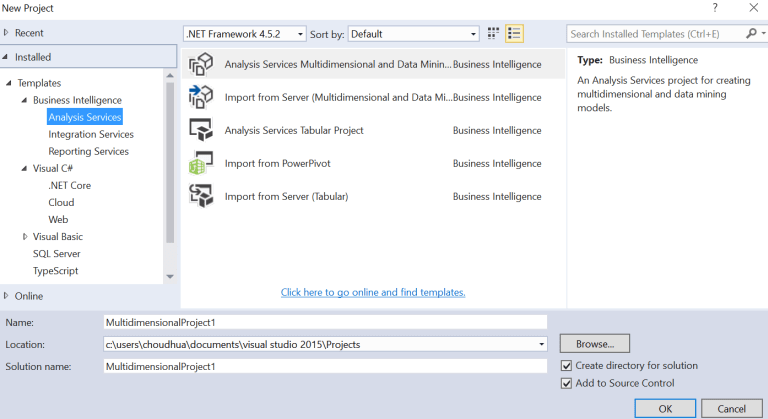Open the Sort by dropdown

click(413, 34)
